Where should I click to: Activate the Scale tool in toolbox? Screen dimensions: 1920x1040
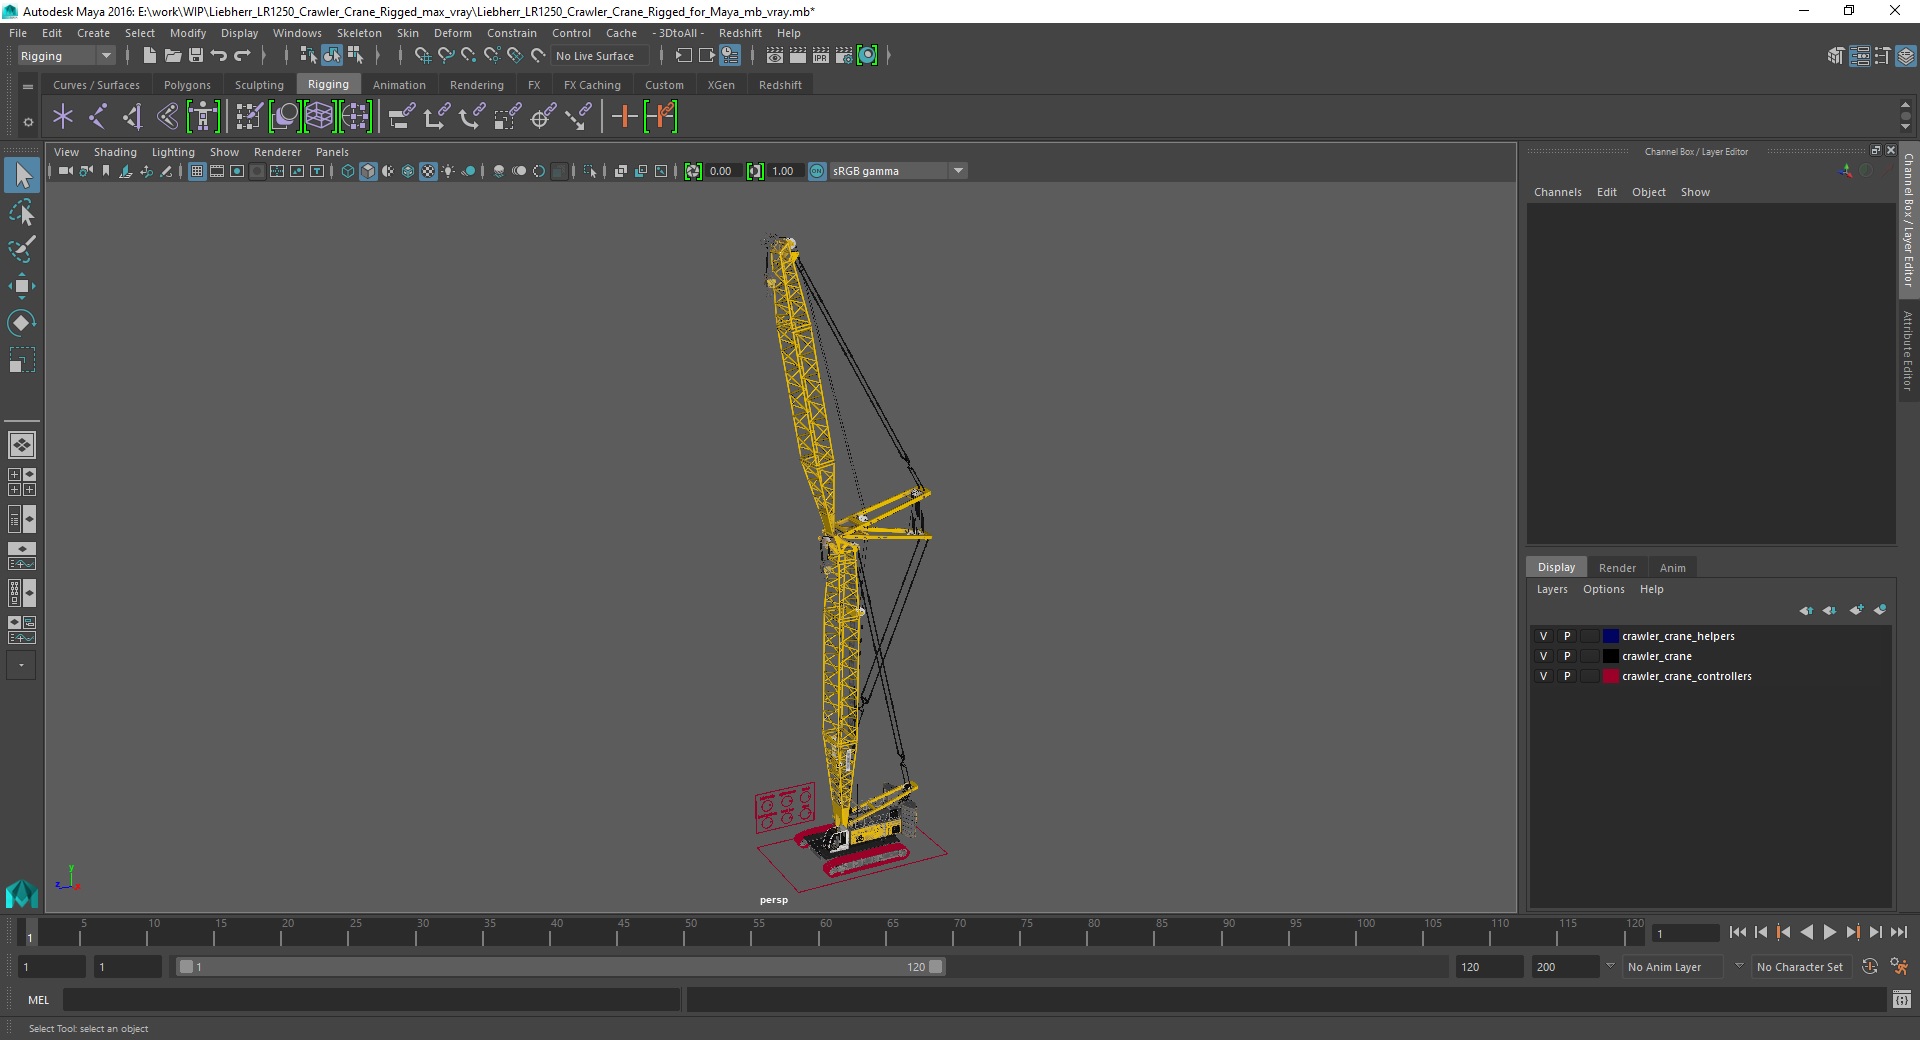pyautogui.click(x=21, y=360)
